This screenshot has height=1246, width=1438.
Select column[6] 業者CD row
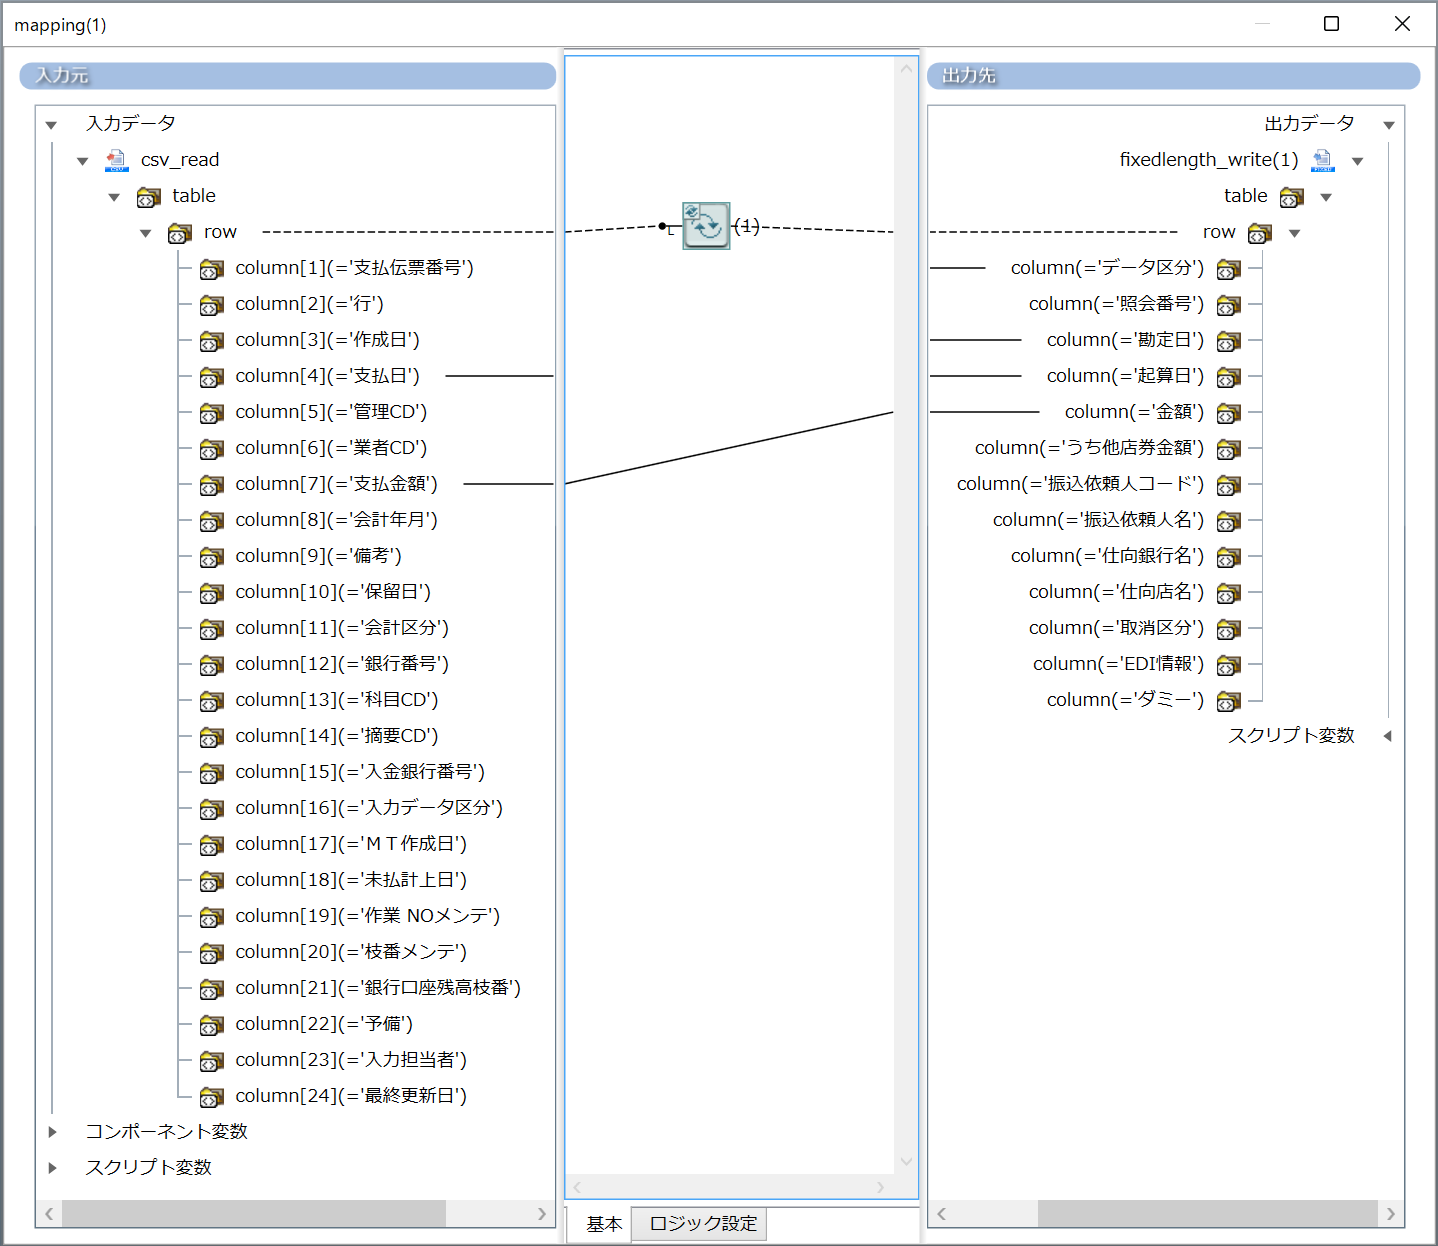click(x=331, y=448)
